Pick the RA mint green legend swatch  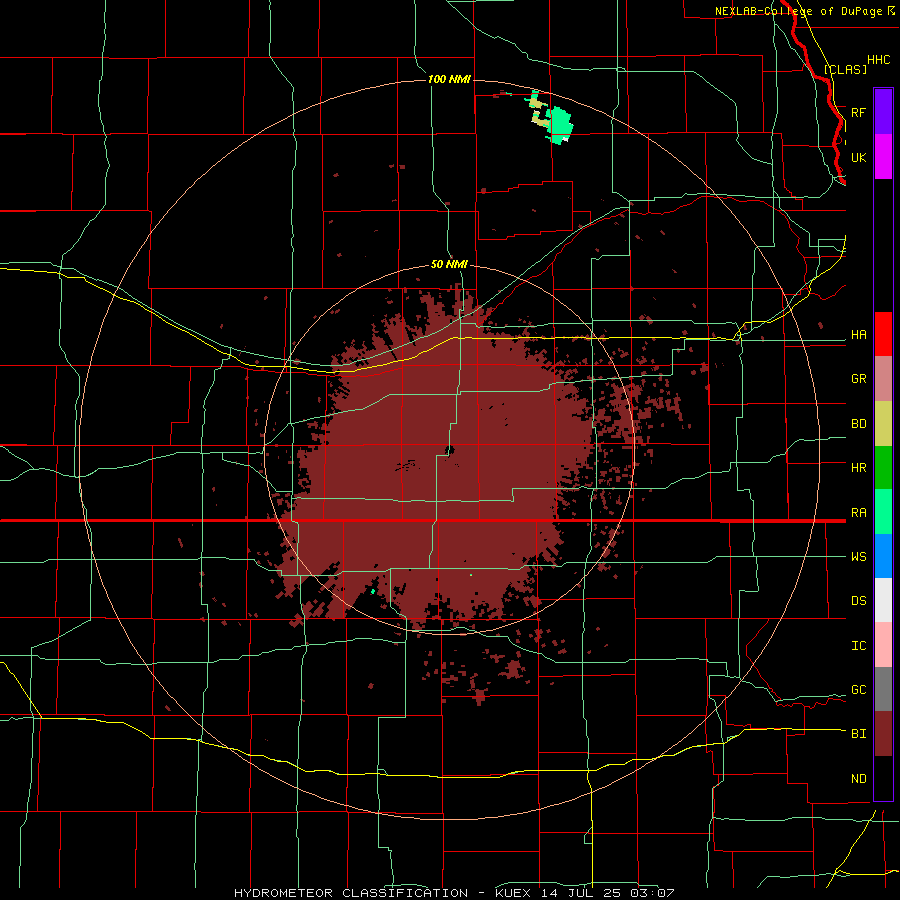(x=883, y=512)
